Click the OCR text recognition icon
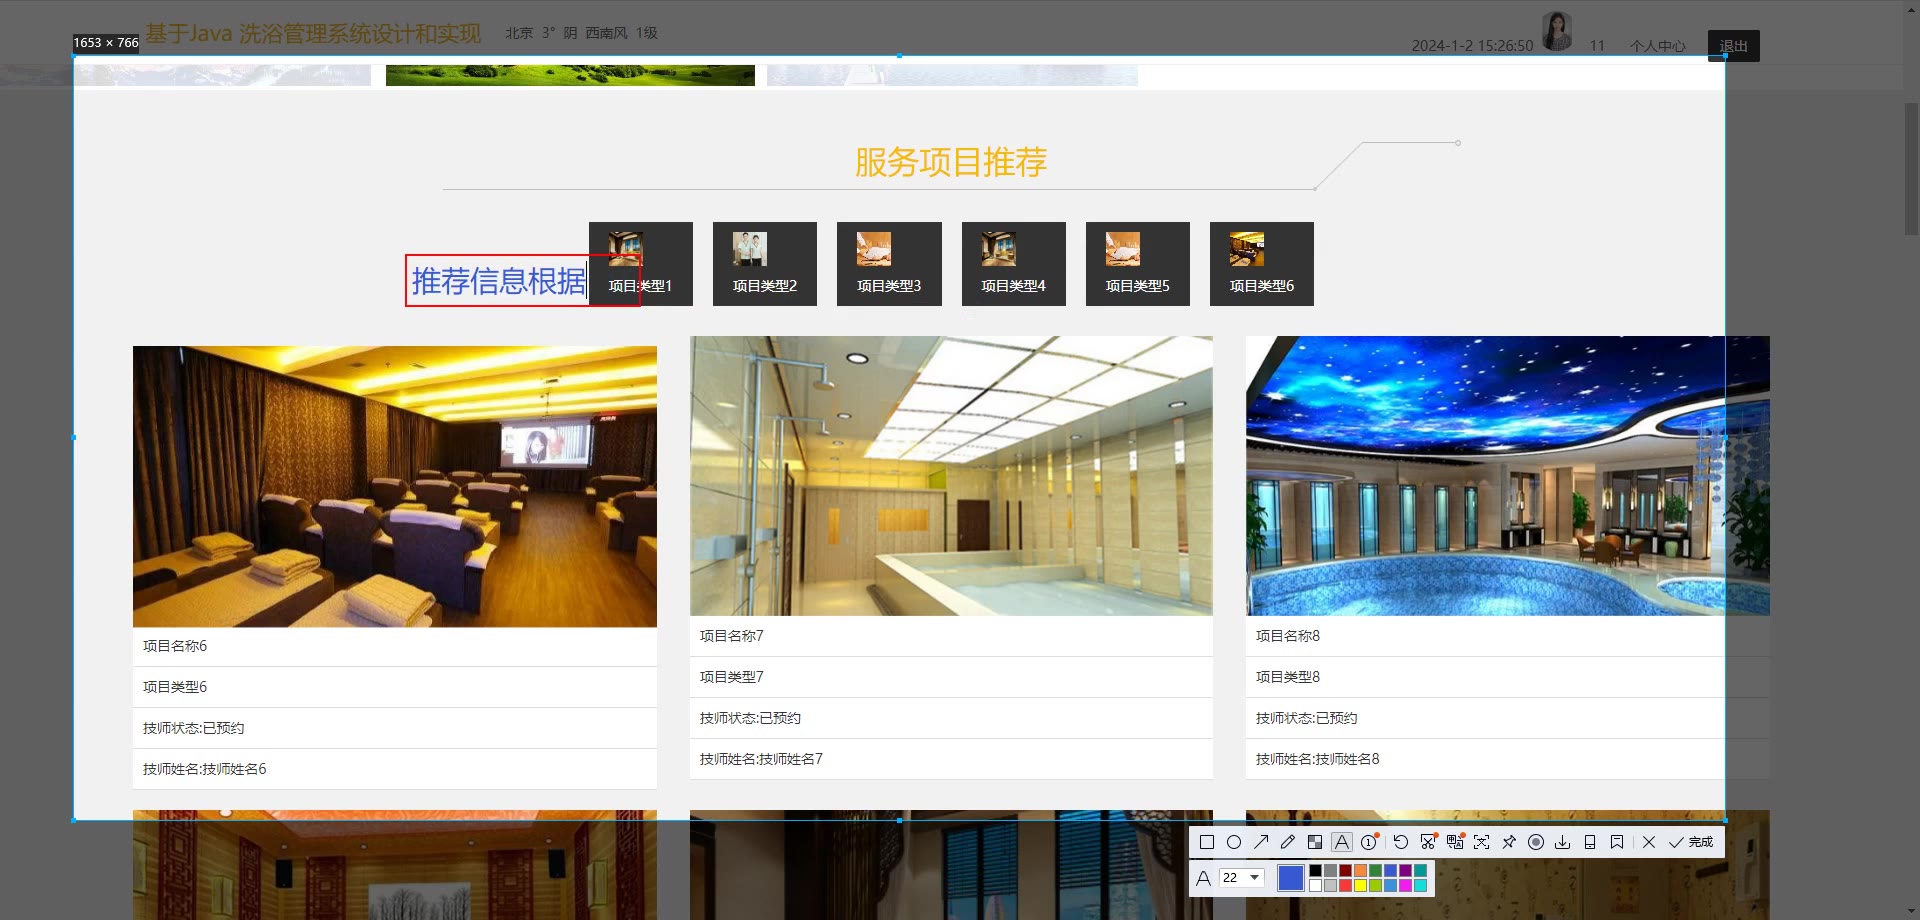This screenshot has height=920, width=1920. pyautogui.click(x=1482, y=842)
